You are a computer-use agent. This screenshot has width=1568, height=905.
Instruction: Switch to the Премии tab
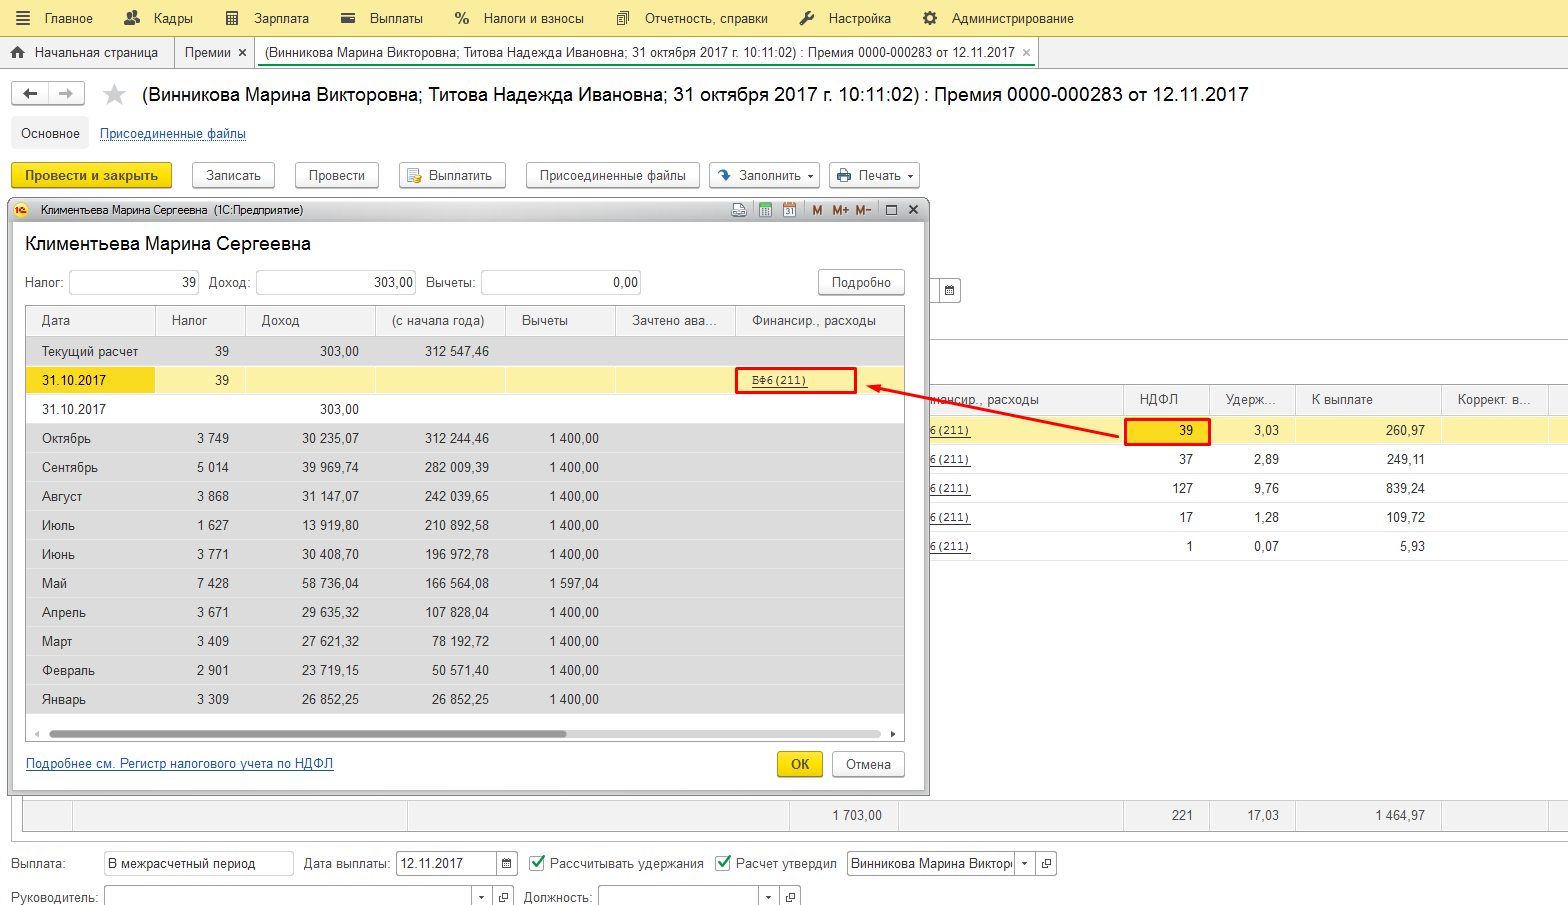coord(207,52)
